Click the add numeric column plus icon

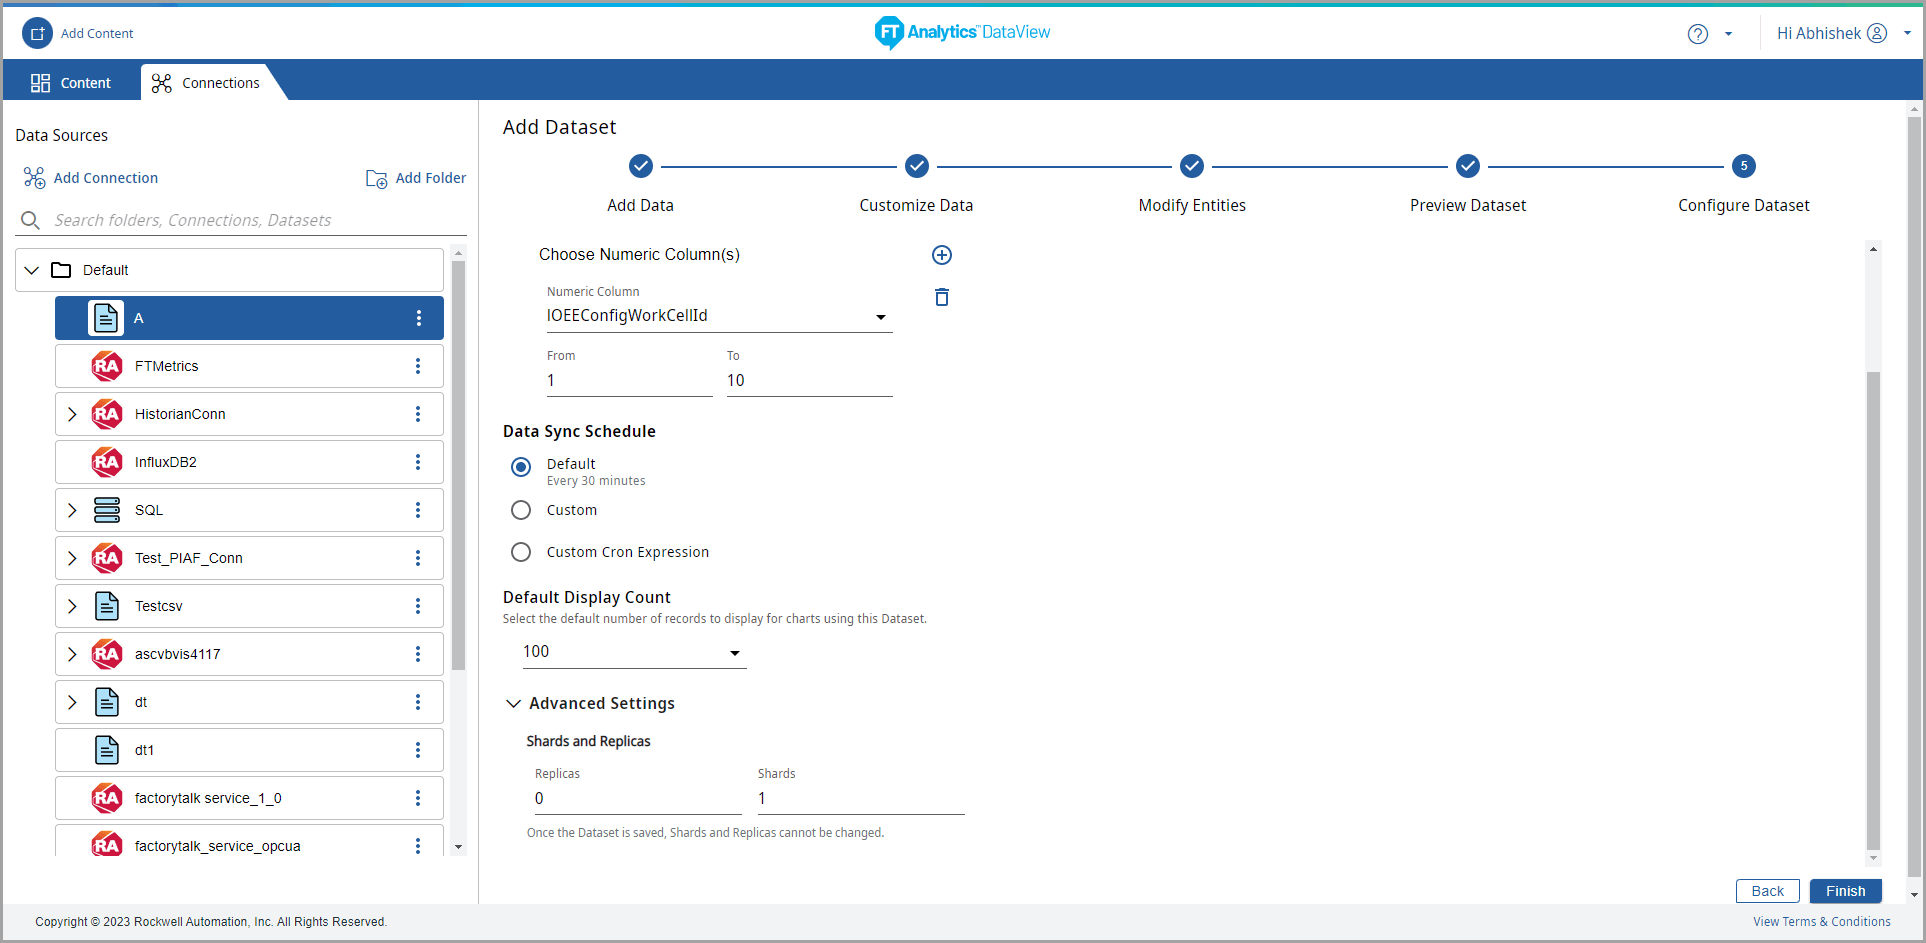941,255
